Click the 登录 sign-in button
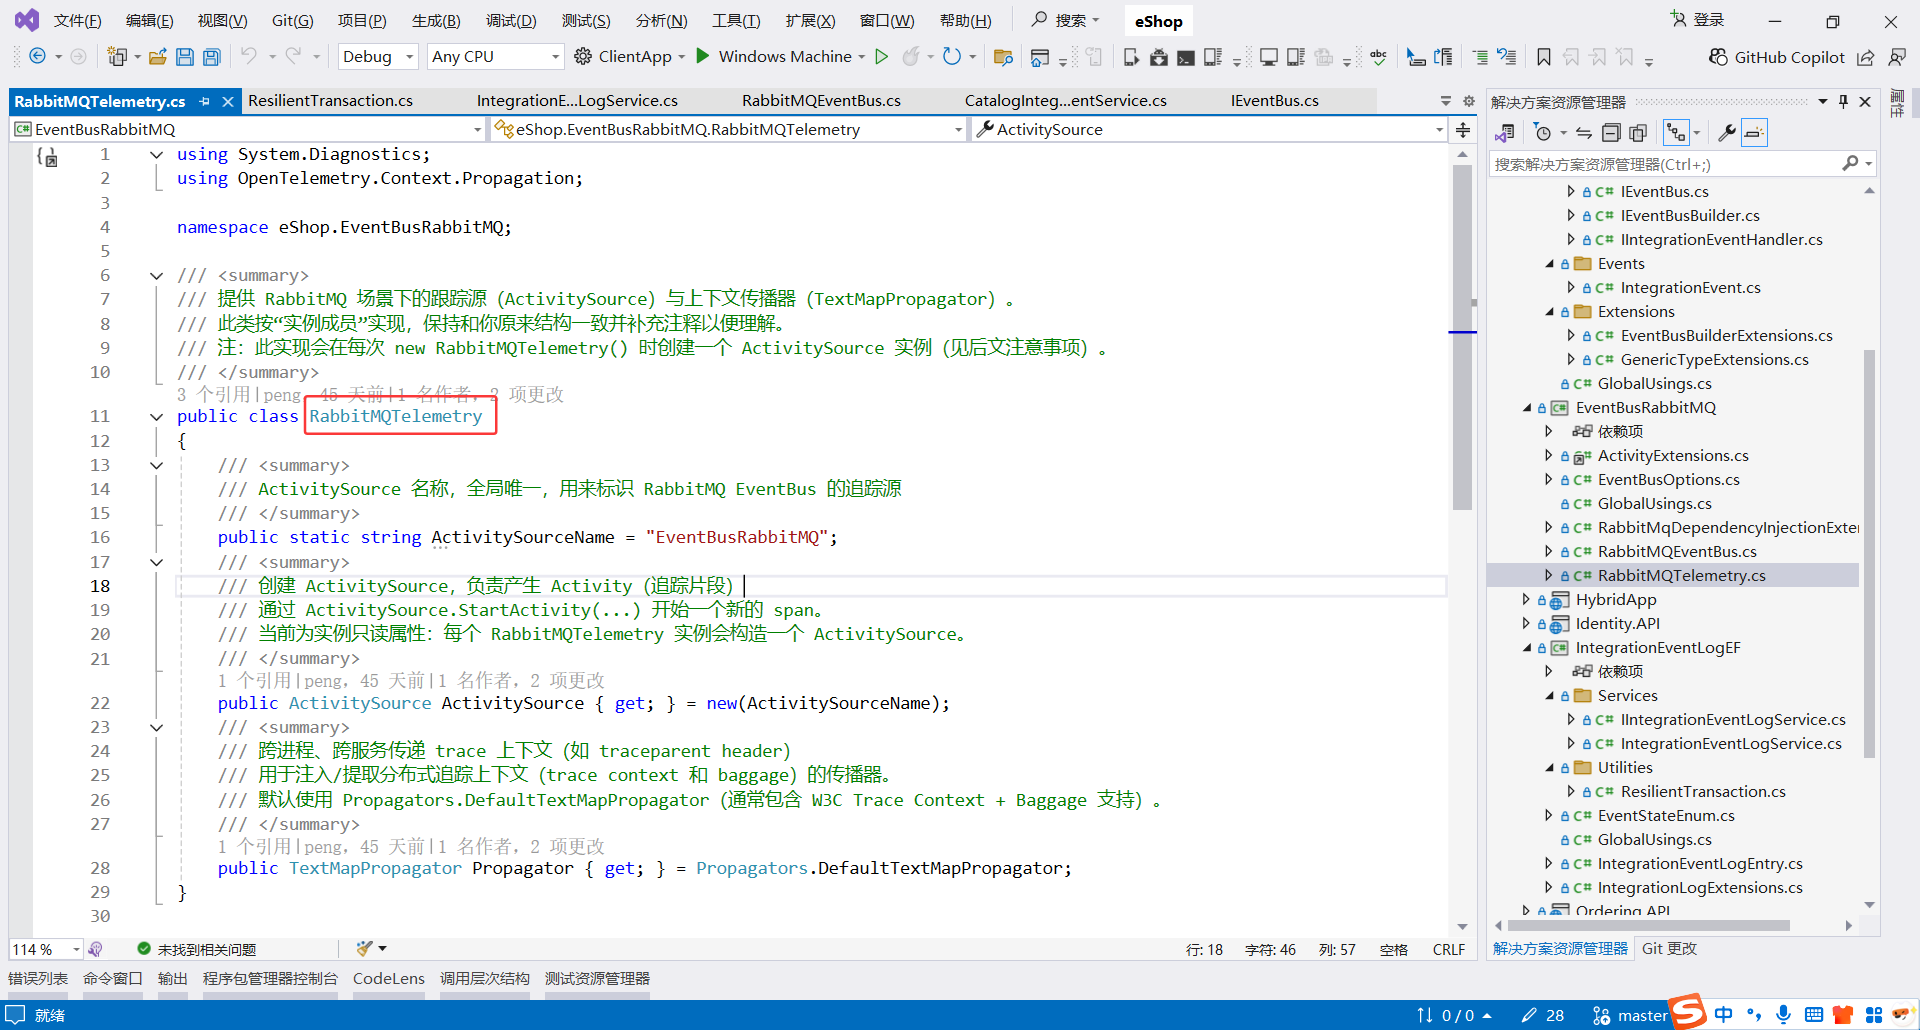 pyautogui.click(x=1698, y=20)
